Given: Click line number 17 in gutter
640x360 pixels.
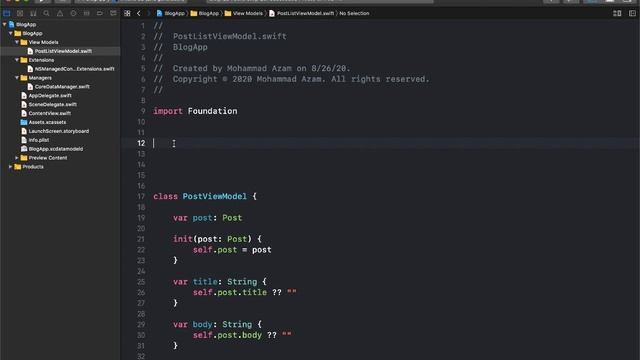Looking at the screenshot, I should (x=141, y=197).
